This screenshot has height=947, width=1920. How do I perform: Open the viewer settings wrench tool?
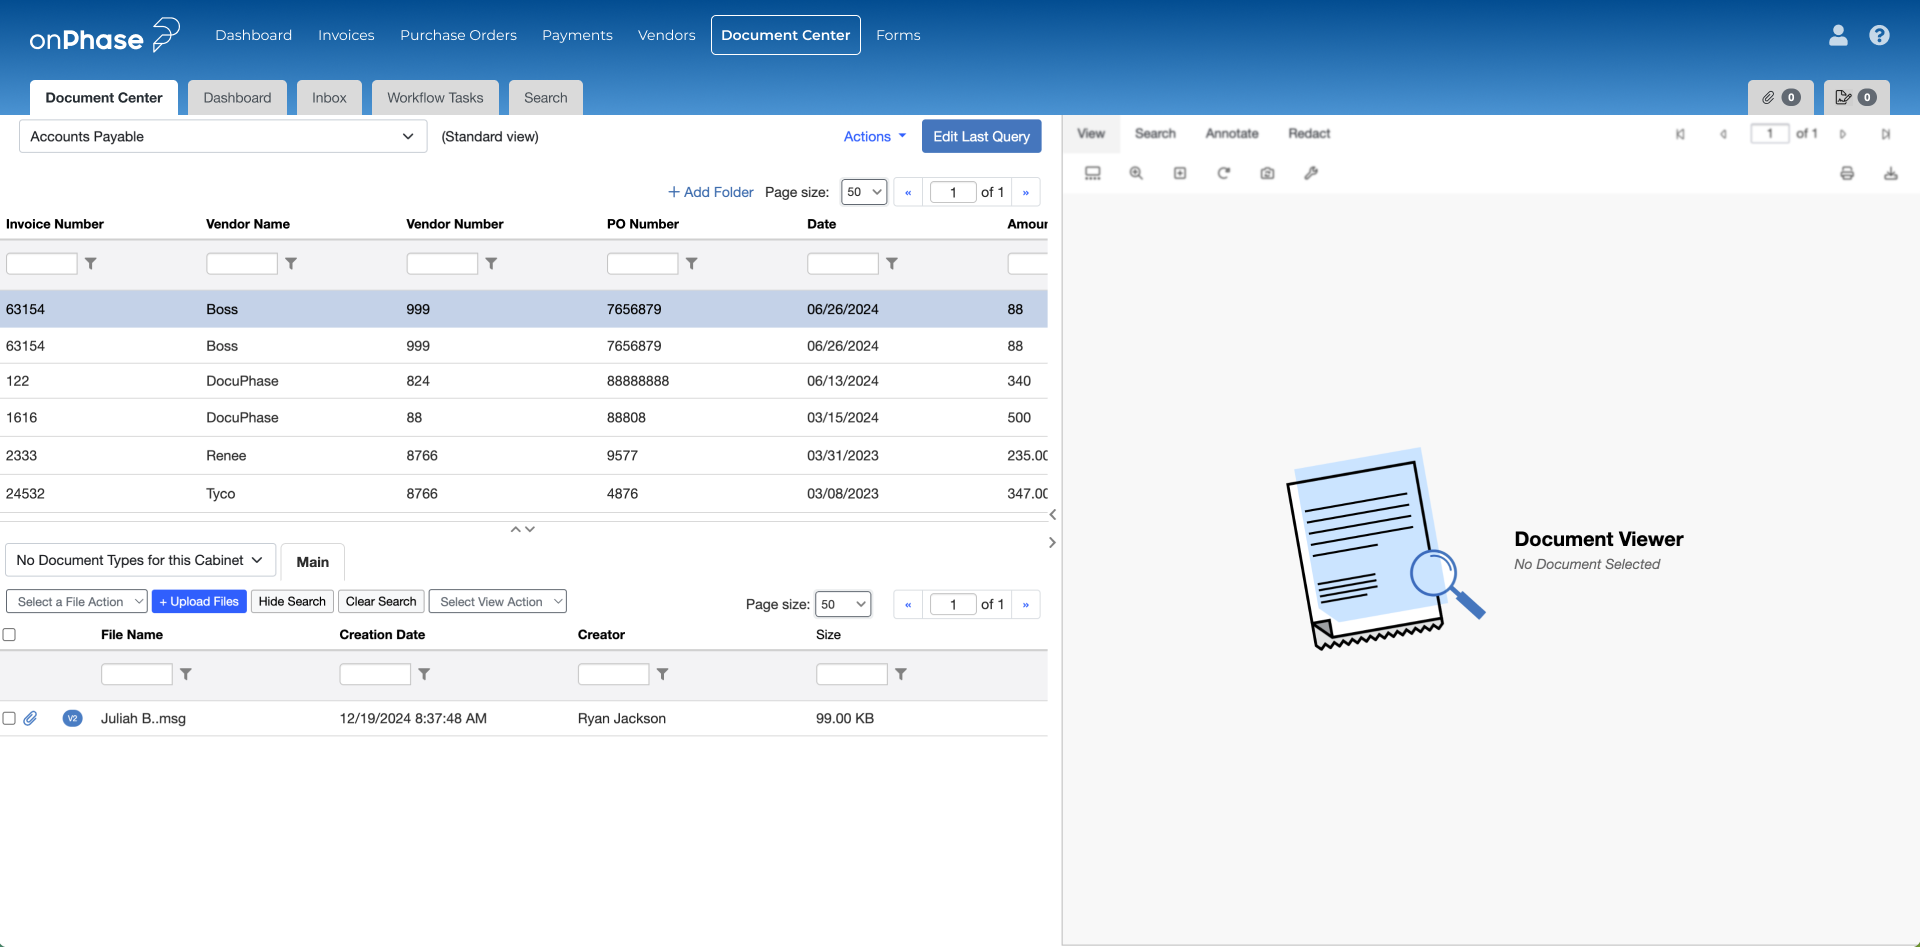tap(1311, 172)
